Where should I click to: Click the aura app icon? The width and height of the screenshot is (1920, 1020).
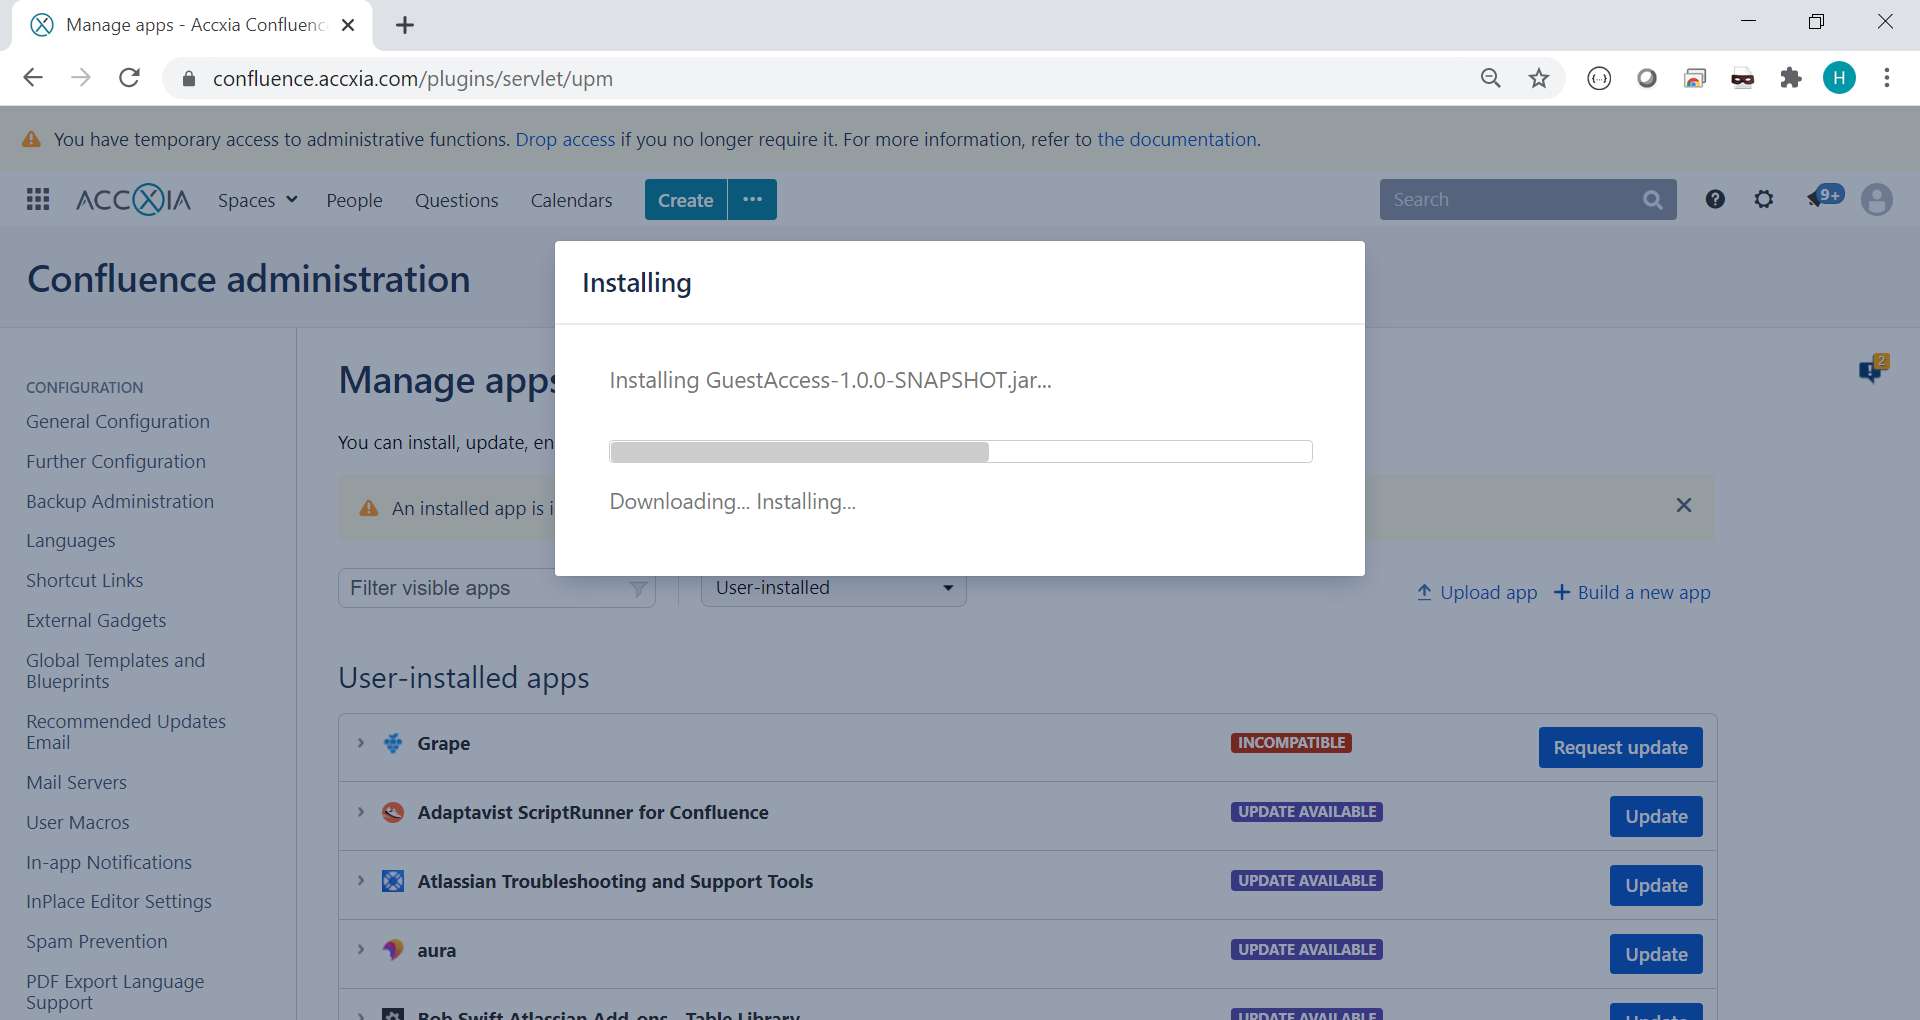click(393, 950)
